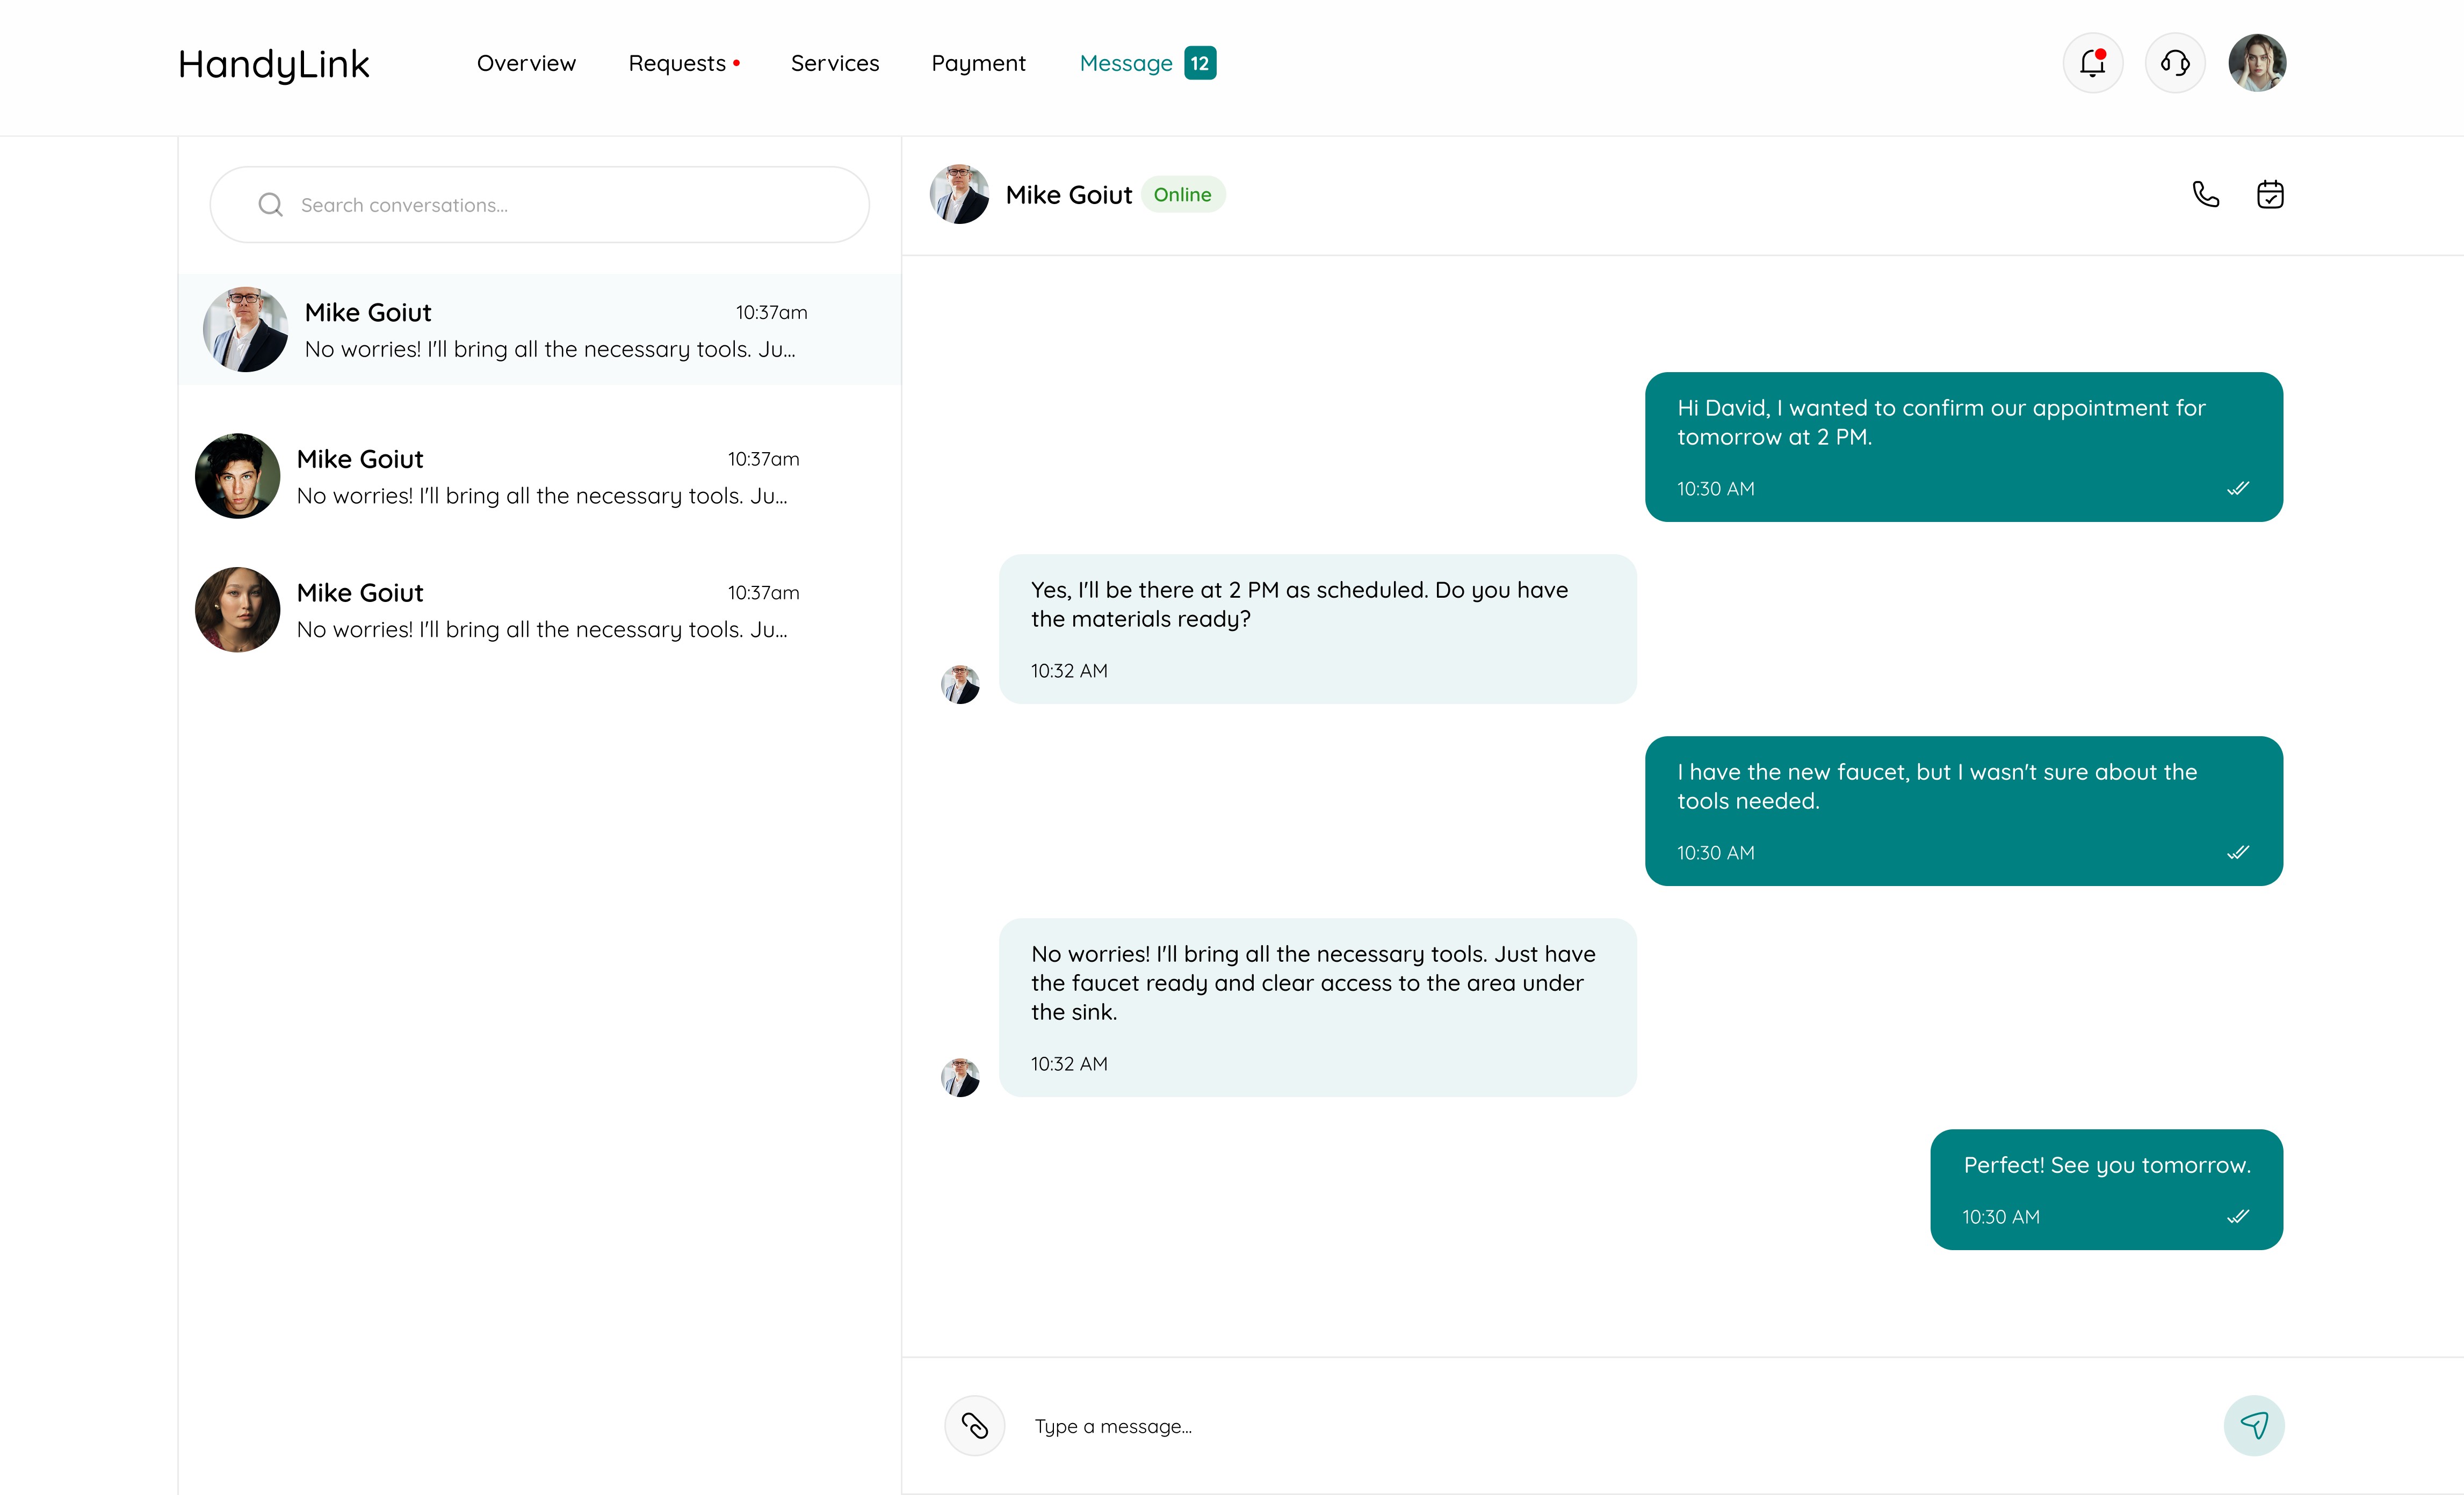This screenshot has width=2464, height=1495.
Task: Open the notifications bell icon
Action: click(x=2092, y=63)
